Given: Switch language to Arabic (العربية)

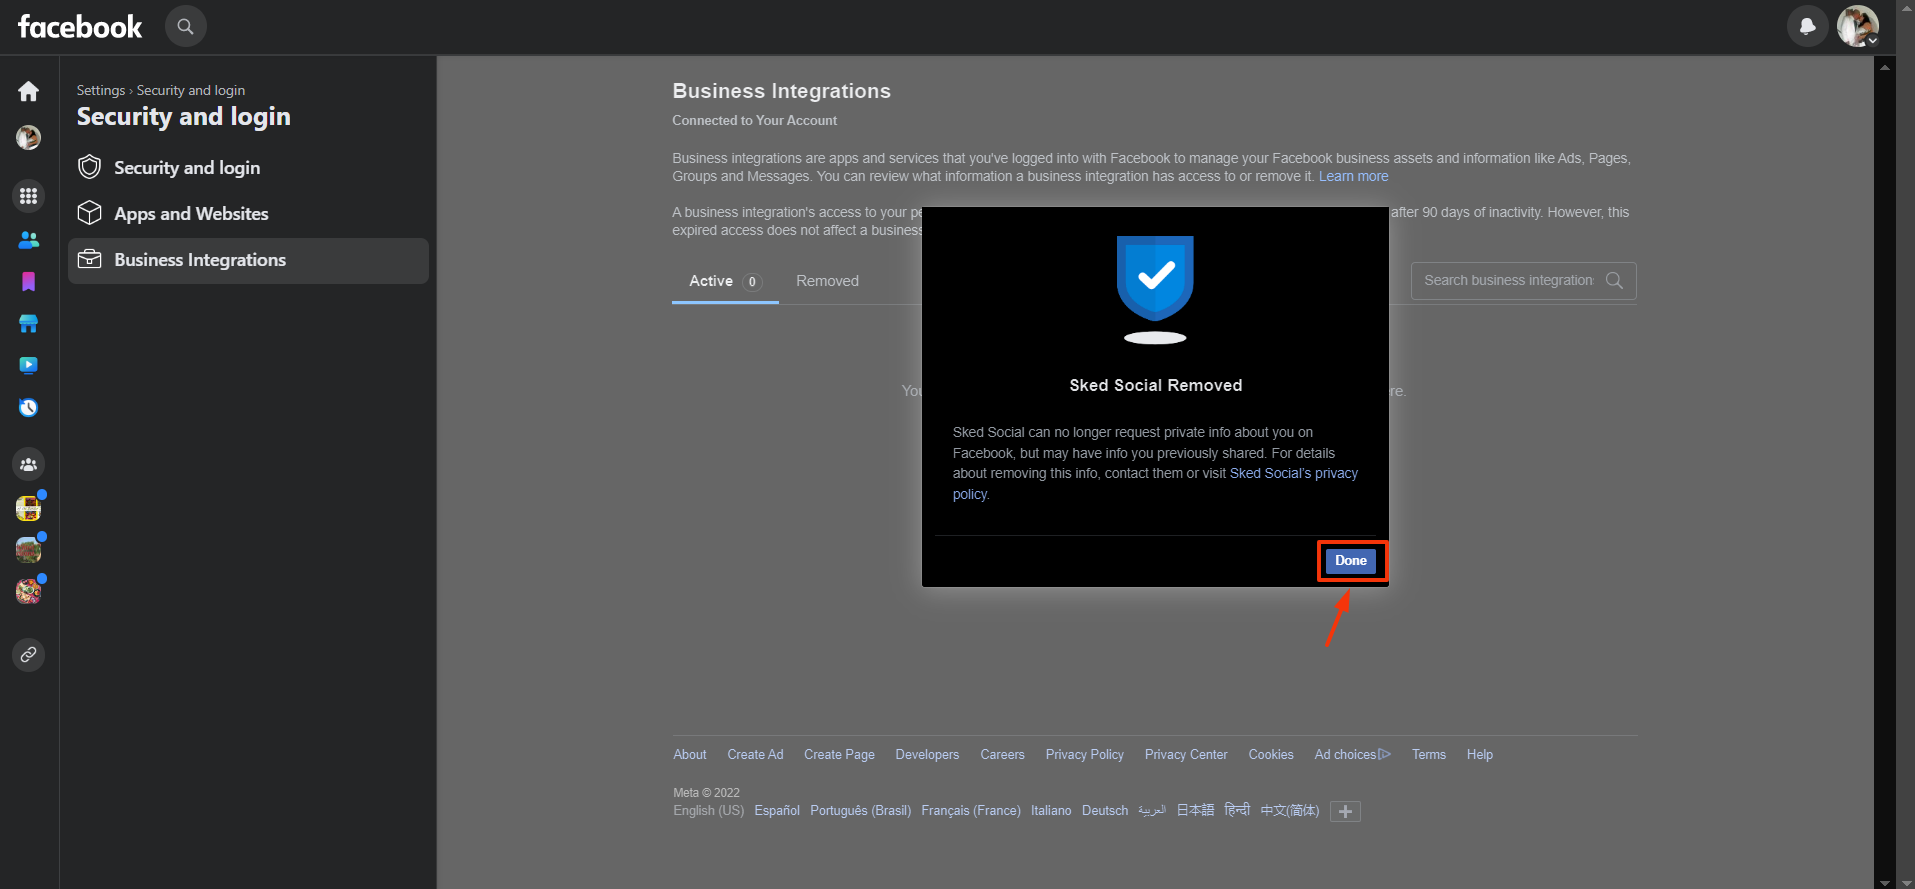Looking at the screenshot, I should (1152, 811).
